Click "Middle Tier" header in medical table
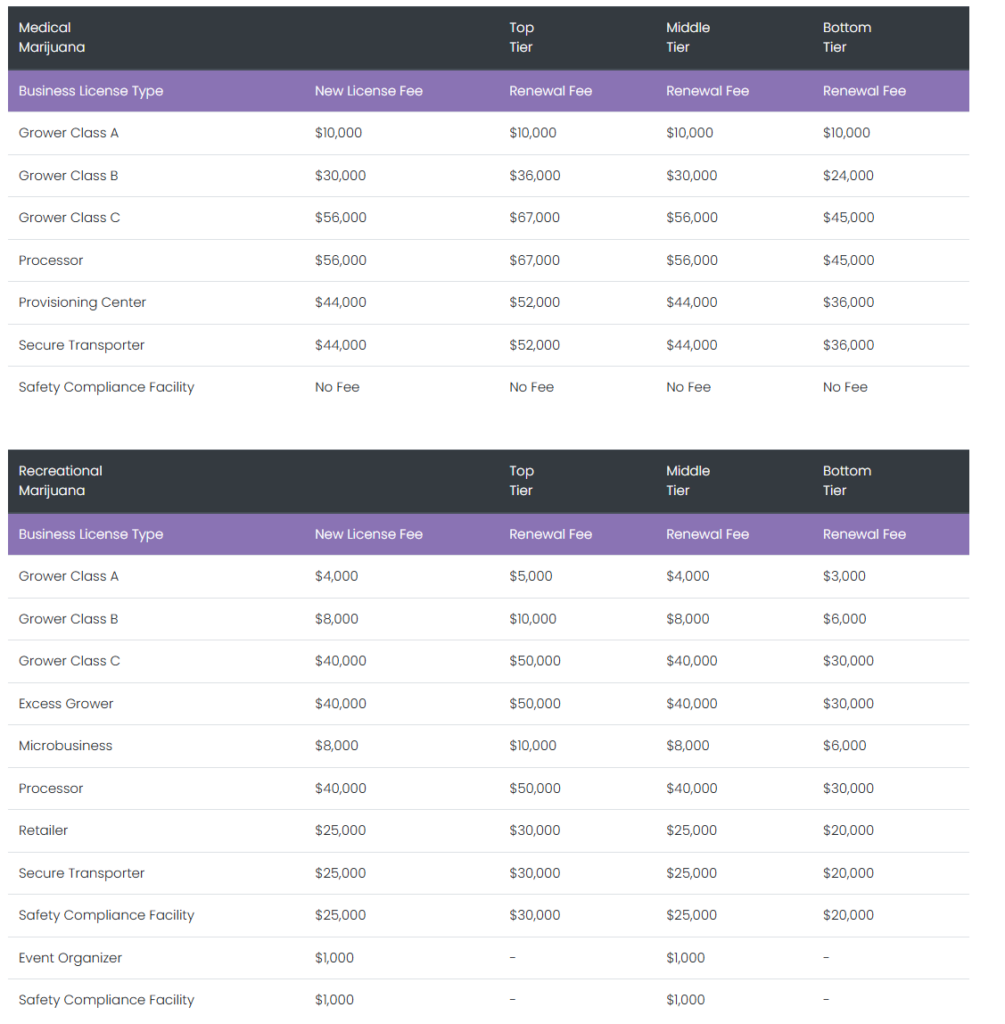This screenshot has height=1024, width=1005. point(688,37)
